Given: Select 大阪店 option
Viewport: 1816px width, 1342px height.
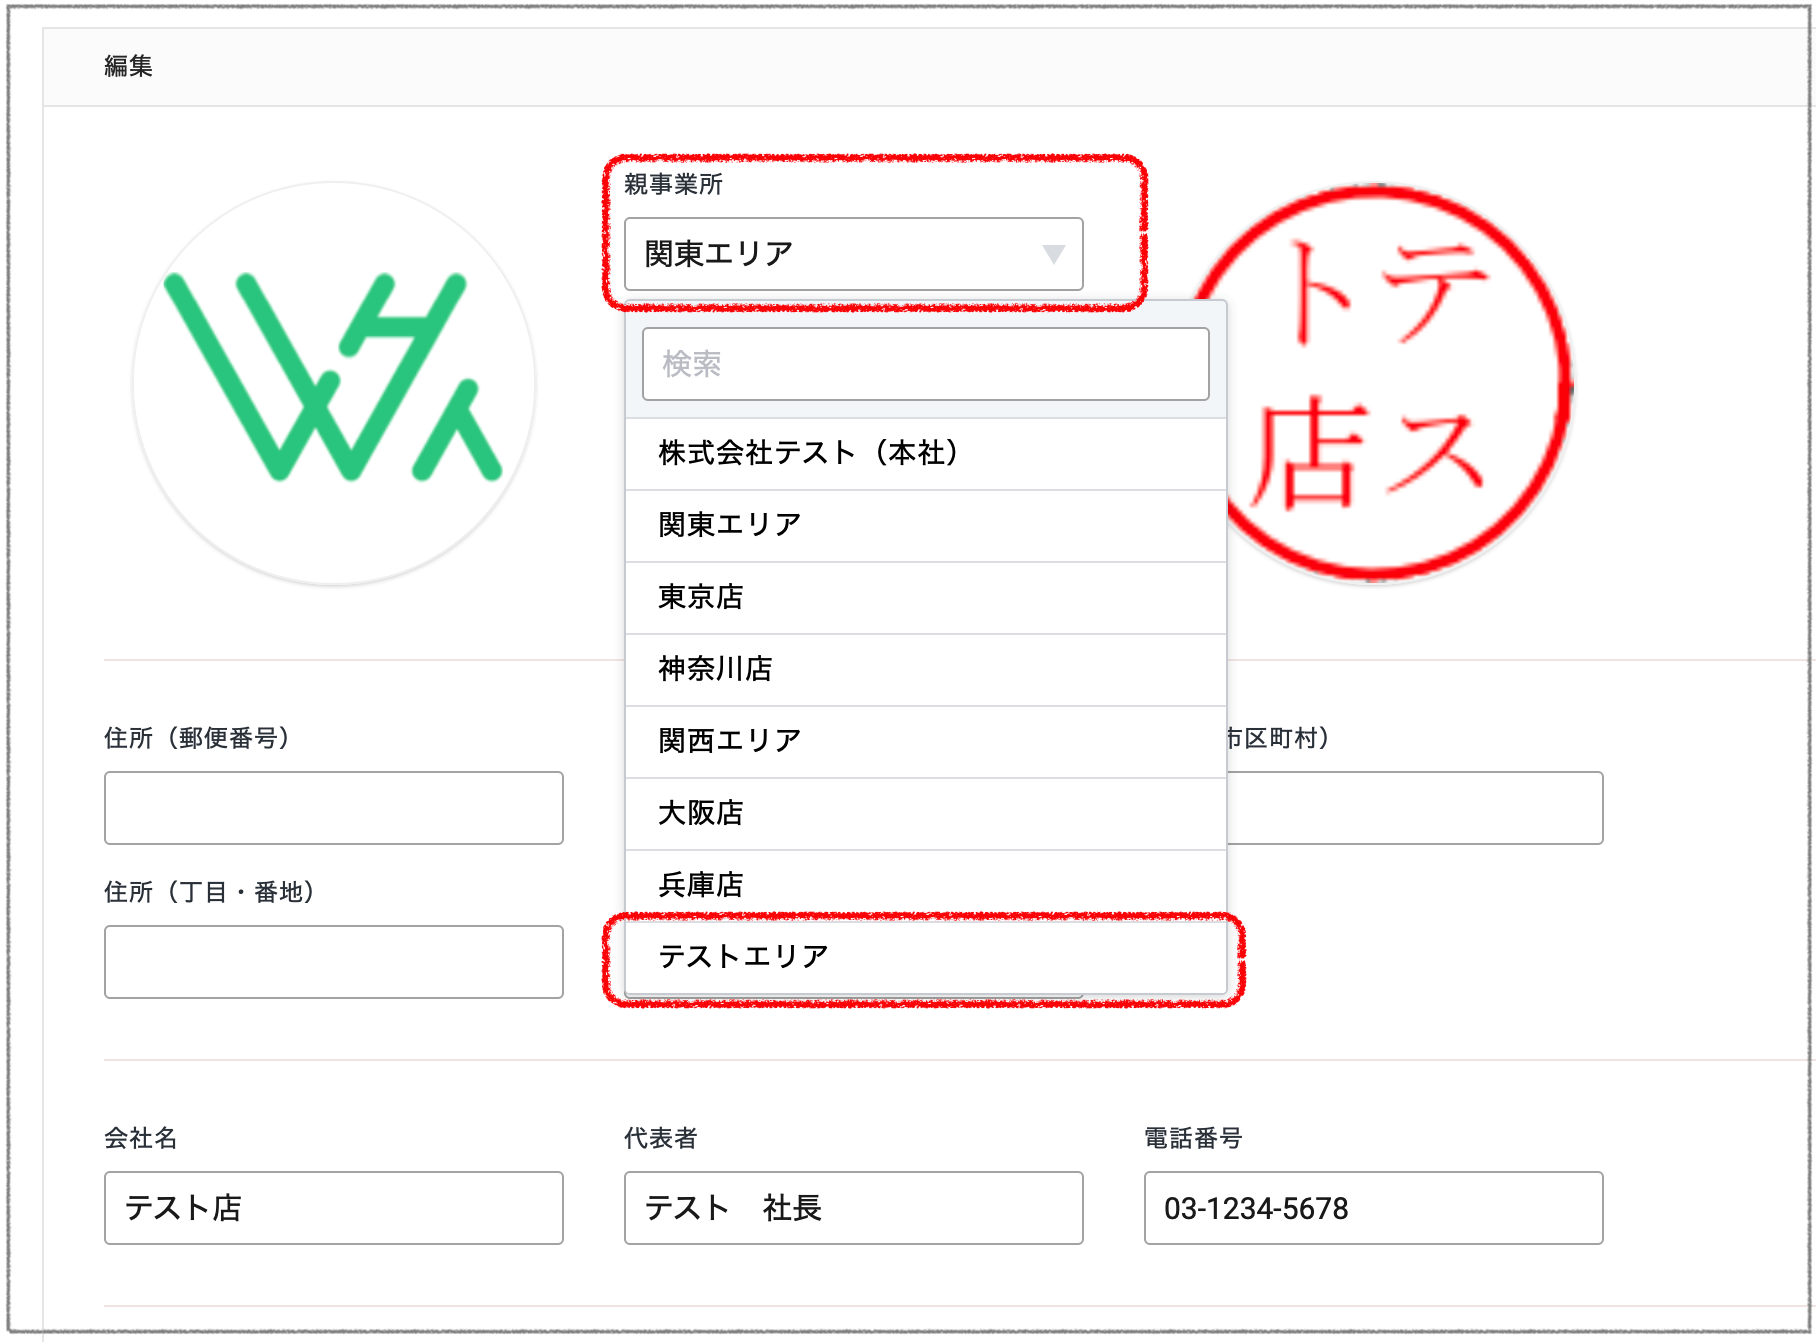Looking at the screenshot, I should pos(925,813).
